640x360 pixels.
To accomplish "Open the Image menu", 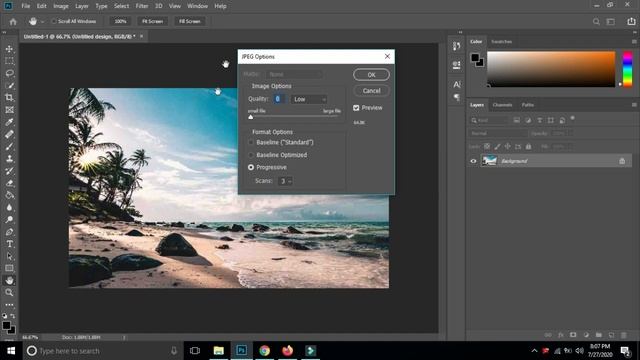I will tap(61, 6).
